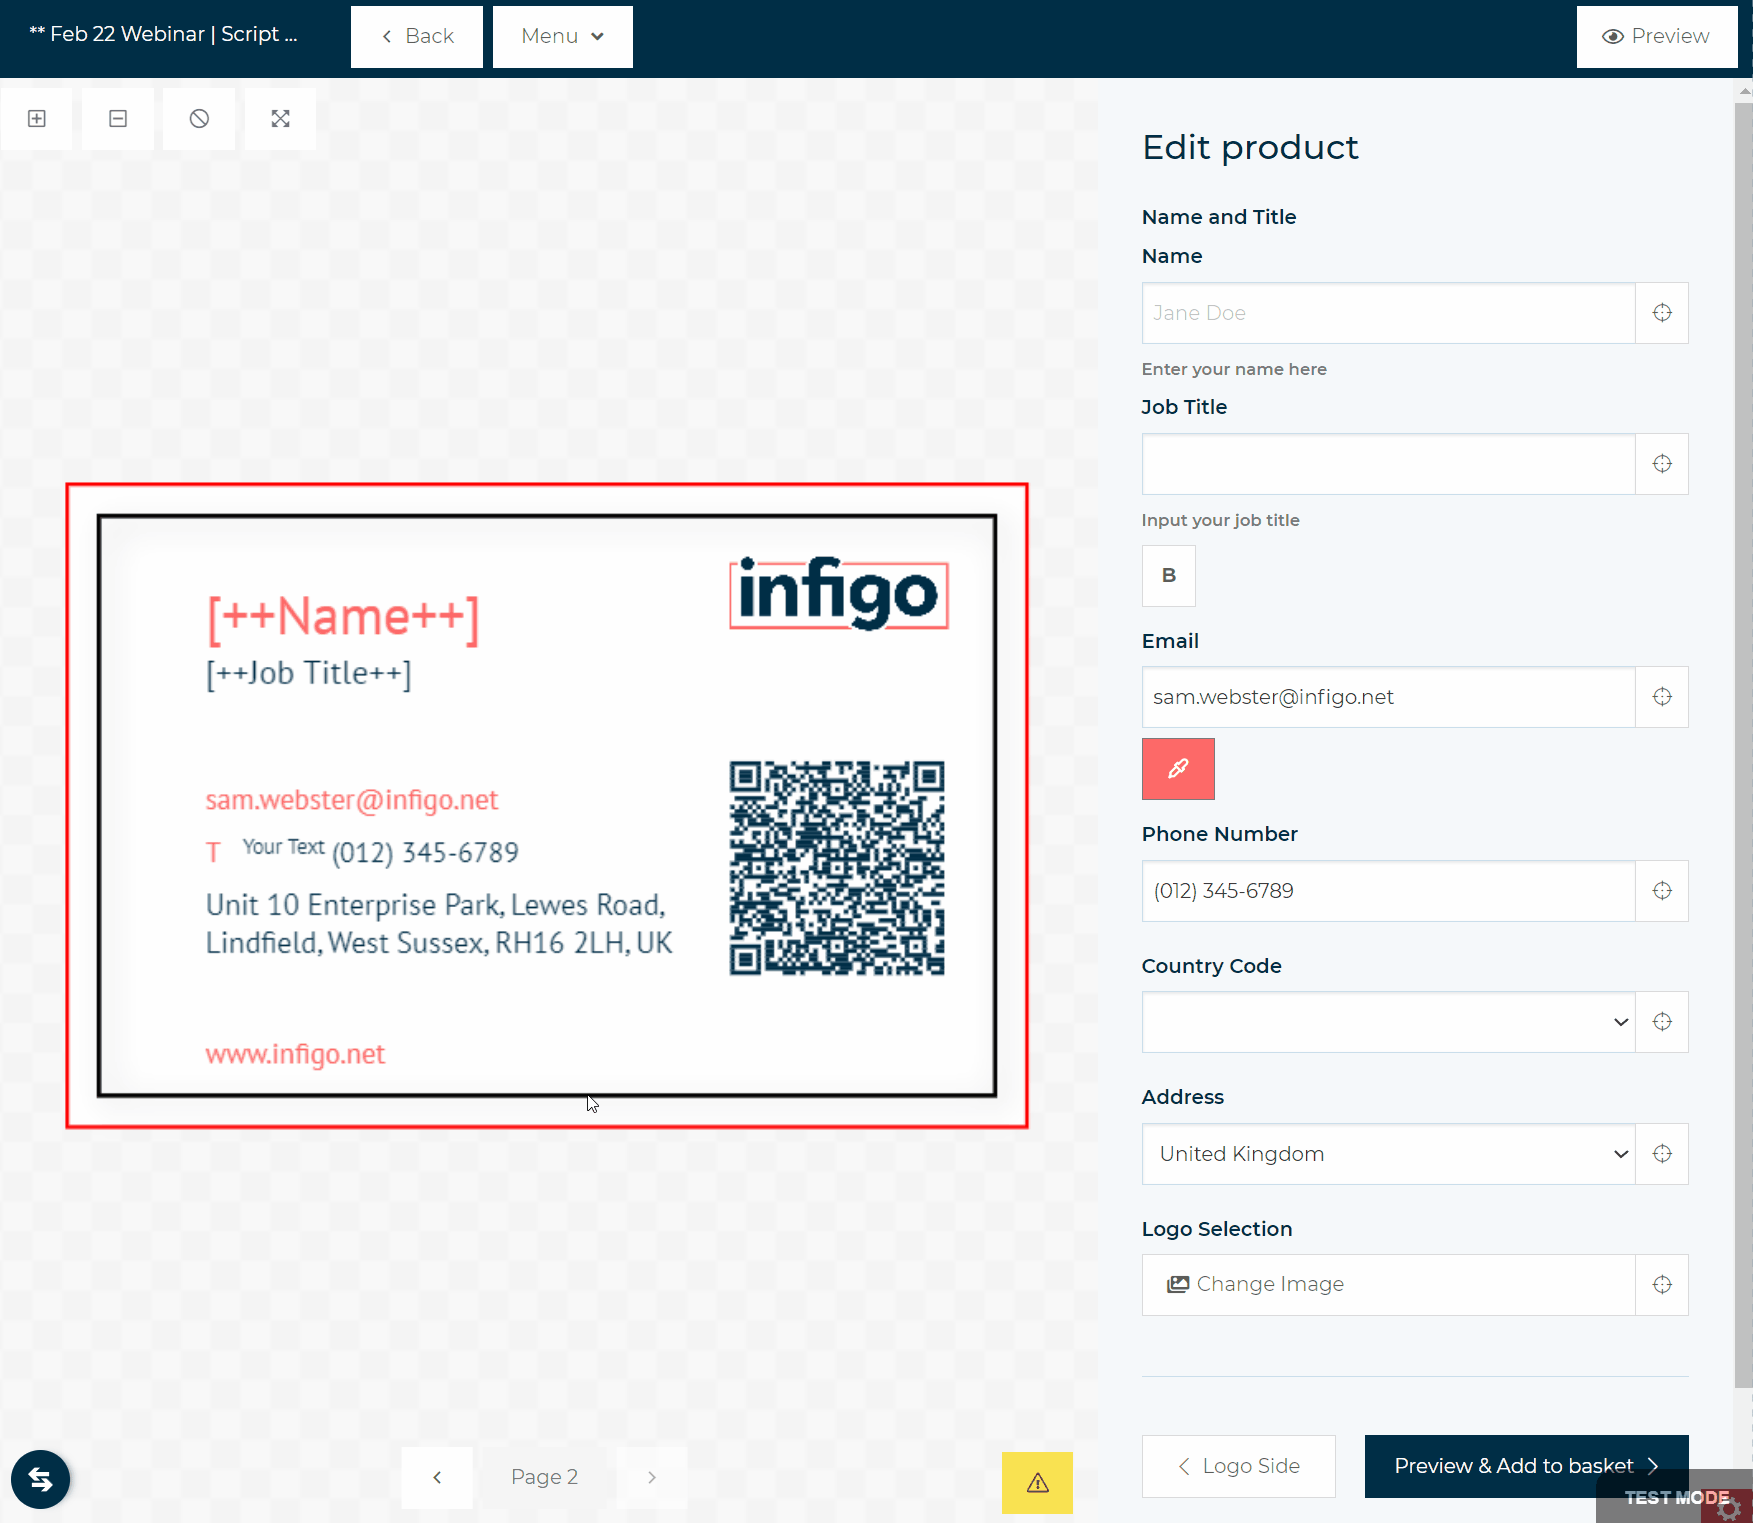Open the Menu dropdown

tap(563, 37)
